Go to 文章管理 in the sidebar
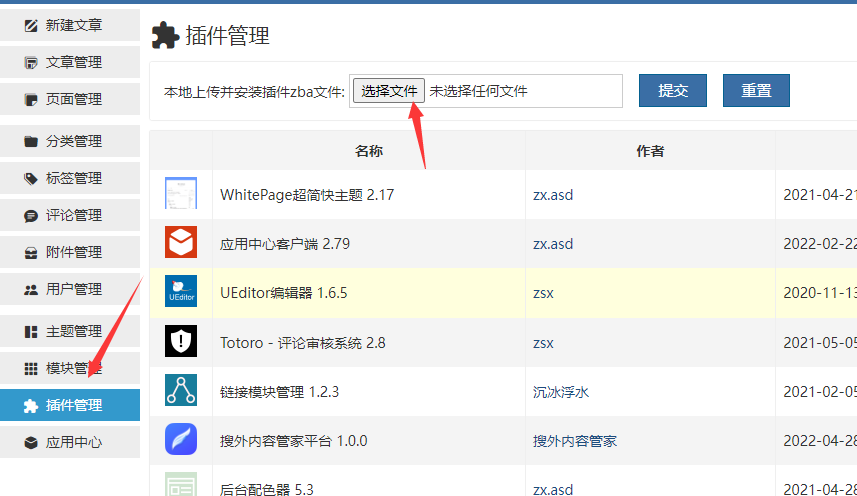Viewport: 857px width, 496px height. click(70, 62)
